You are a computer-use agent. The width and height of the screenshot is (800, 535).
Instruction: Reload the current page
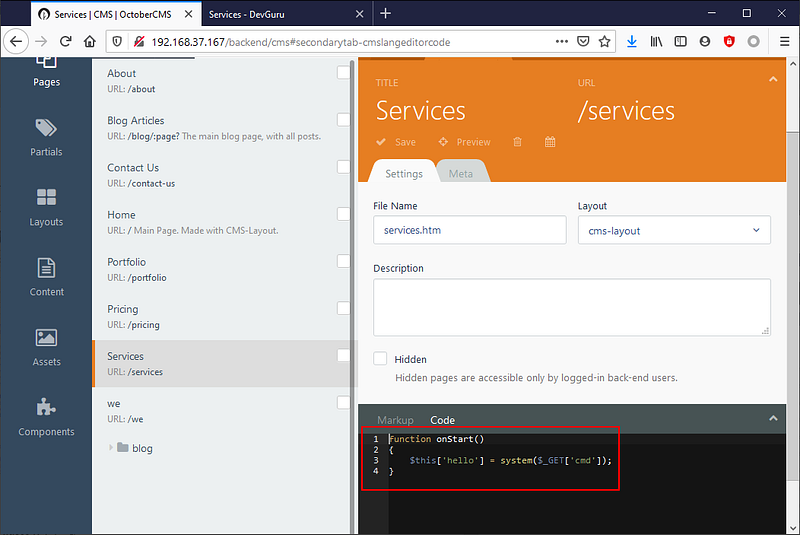click(65, 41)
